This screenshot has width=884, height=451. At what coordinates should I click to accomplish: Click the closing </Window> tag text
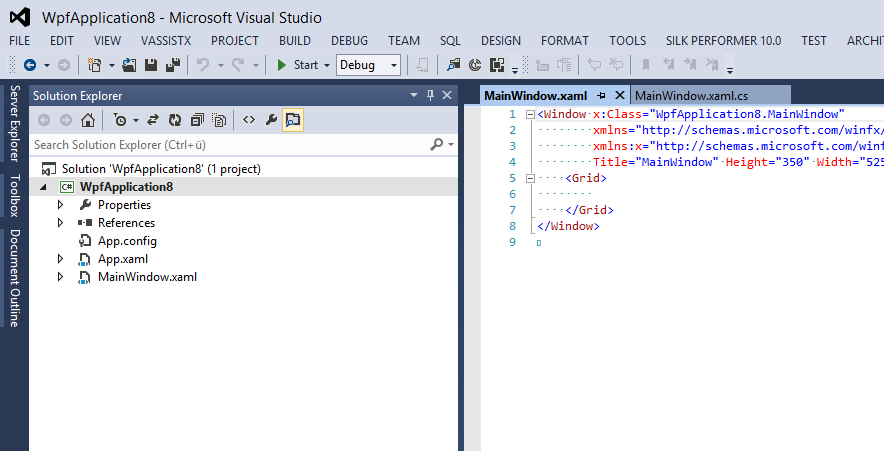pos(568,226)
